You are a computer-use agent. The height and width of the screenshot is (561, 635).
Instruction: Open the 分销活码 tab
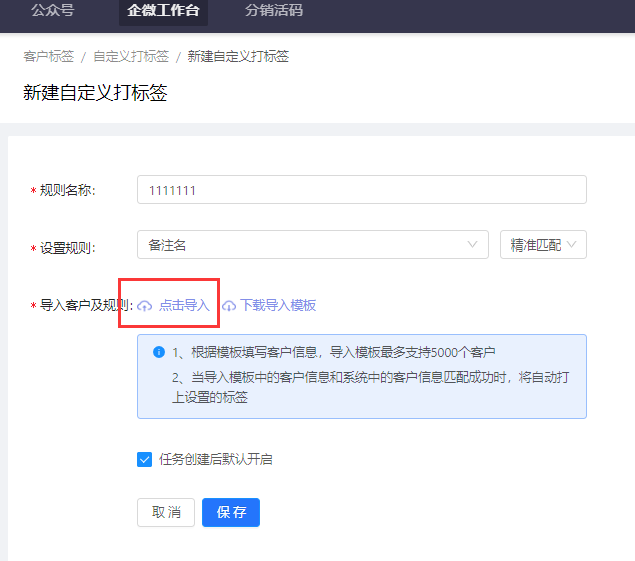pyautogui.click(x=274, y=11)
